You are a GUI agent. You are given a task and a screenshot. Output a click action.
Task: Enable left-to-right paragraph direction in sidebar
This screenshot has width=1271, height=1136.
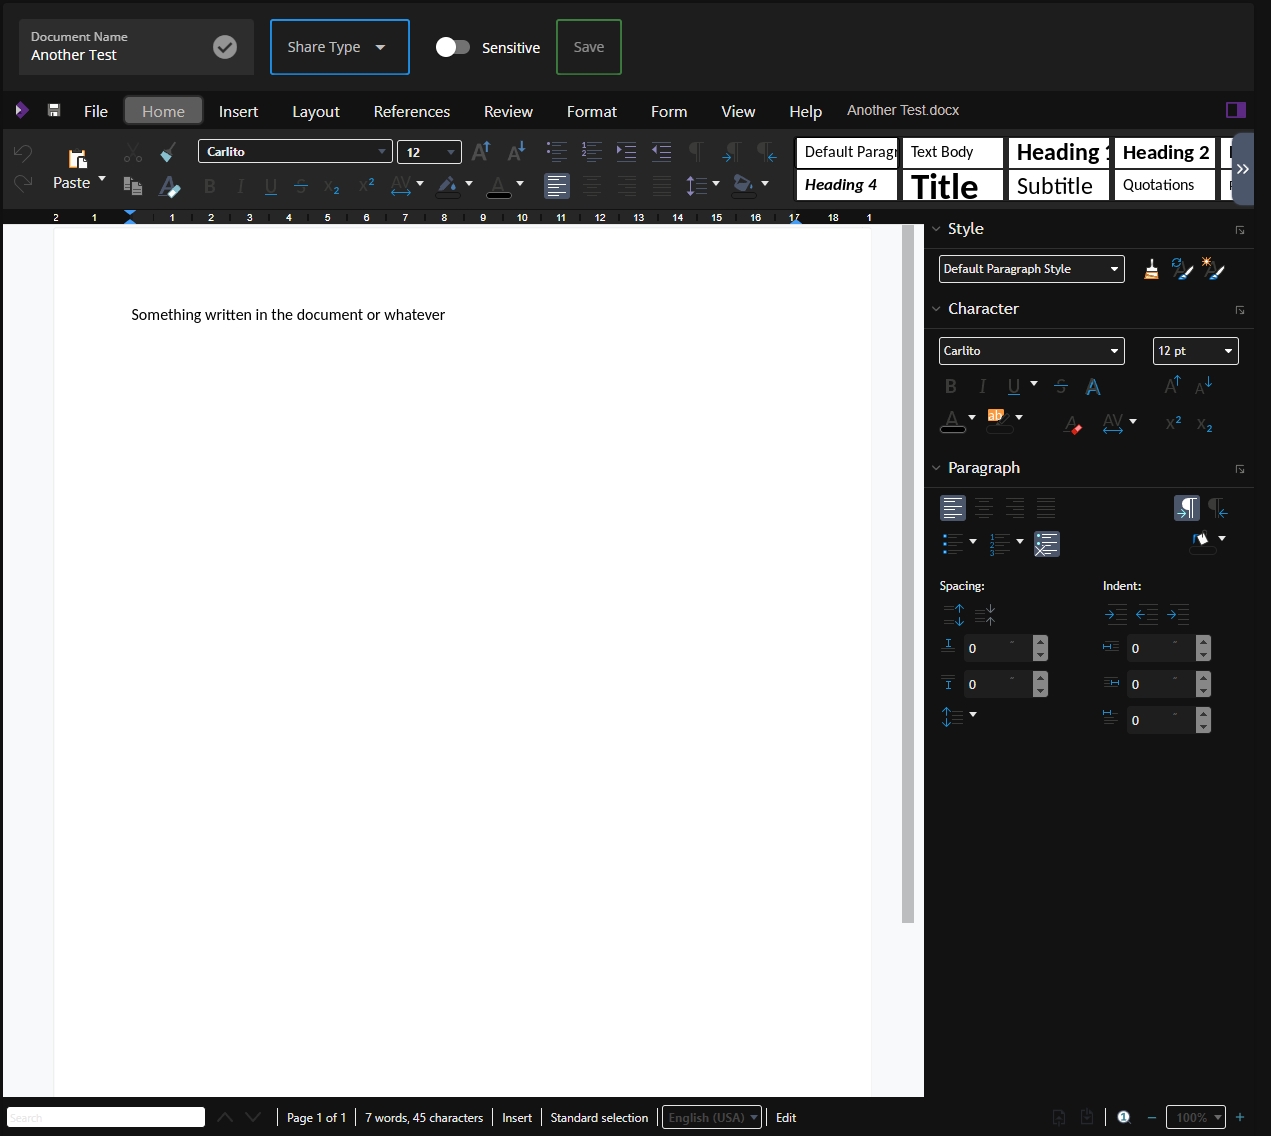[x=1186, y=508]
